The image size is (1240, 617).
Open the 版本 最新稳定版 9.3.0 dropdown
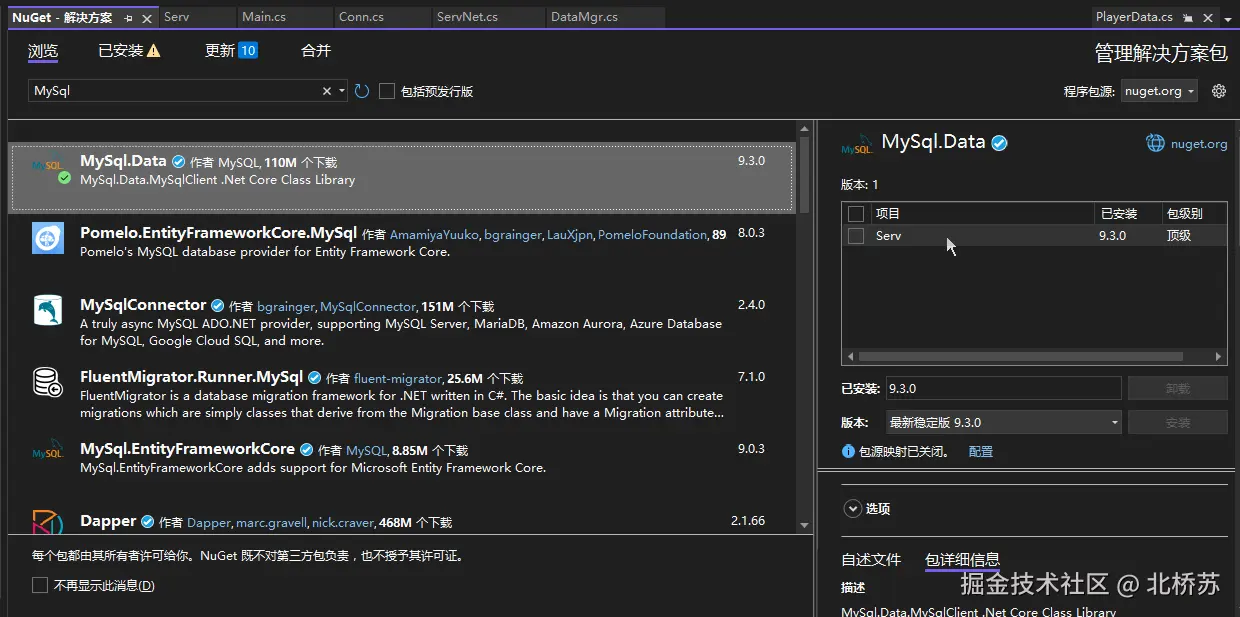click(x=1002, y=422)
